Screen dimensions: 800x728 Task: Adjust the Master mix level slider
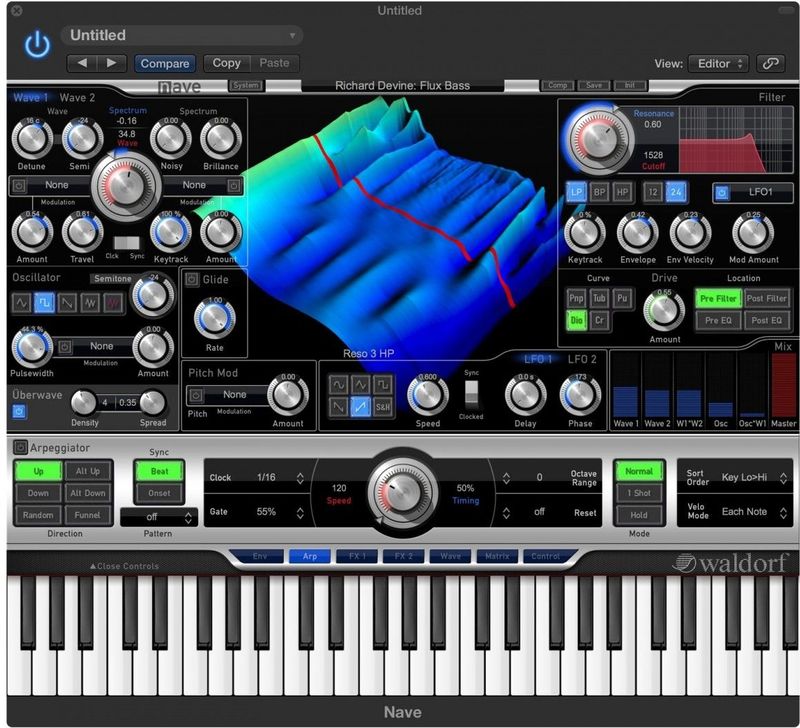click(x=784, y=386)
